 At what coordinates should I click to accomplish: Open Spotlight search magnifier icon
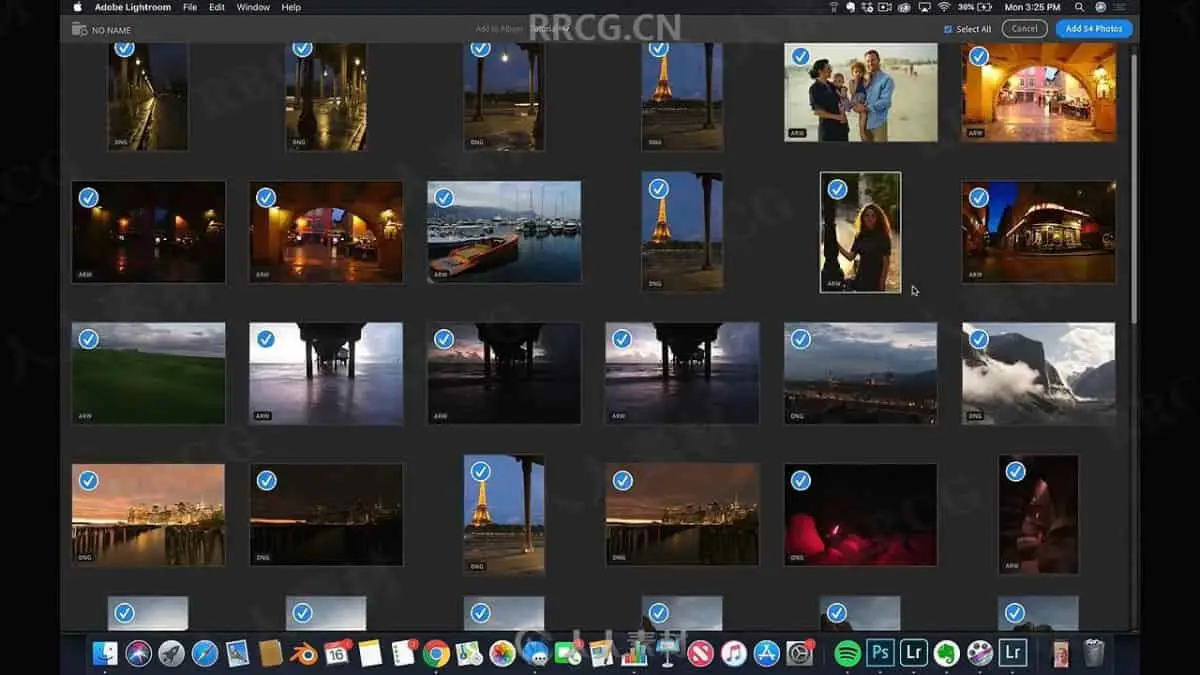[x=1079, y=7]
